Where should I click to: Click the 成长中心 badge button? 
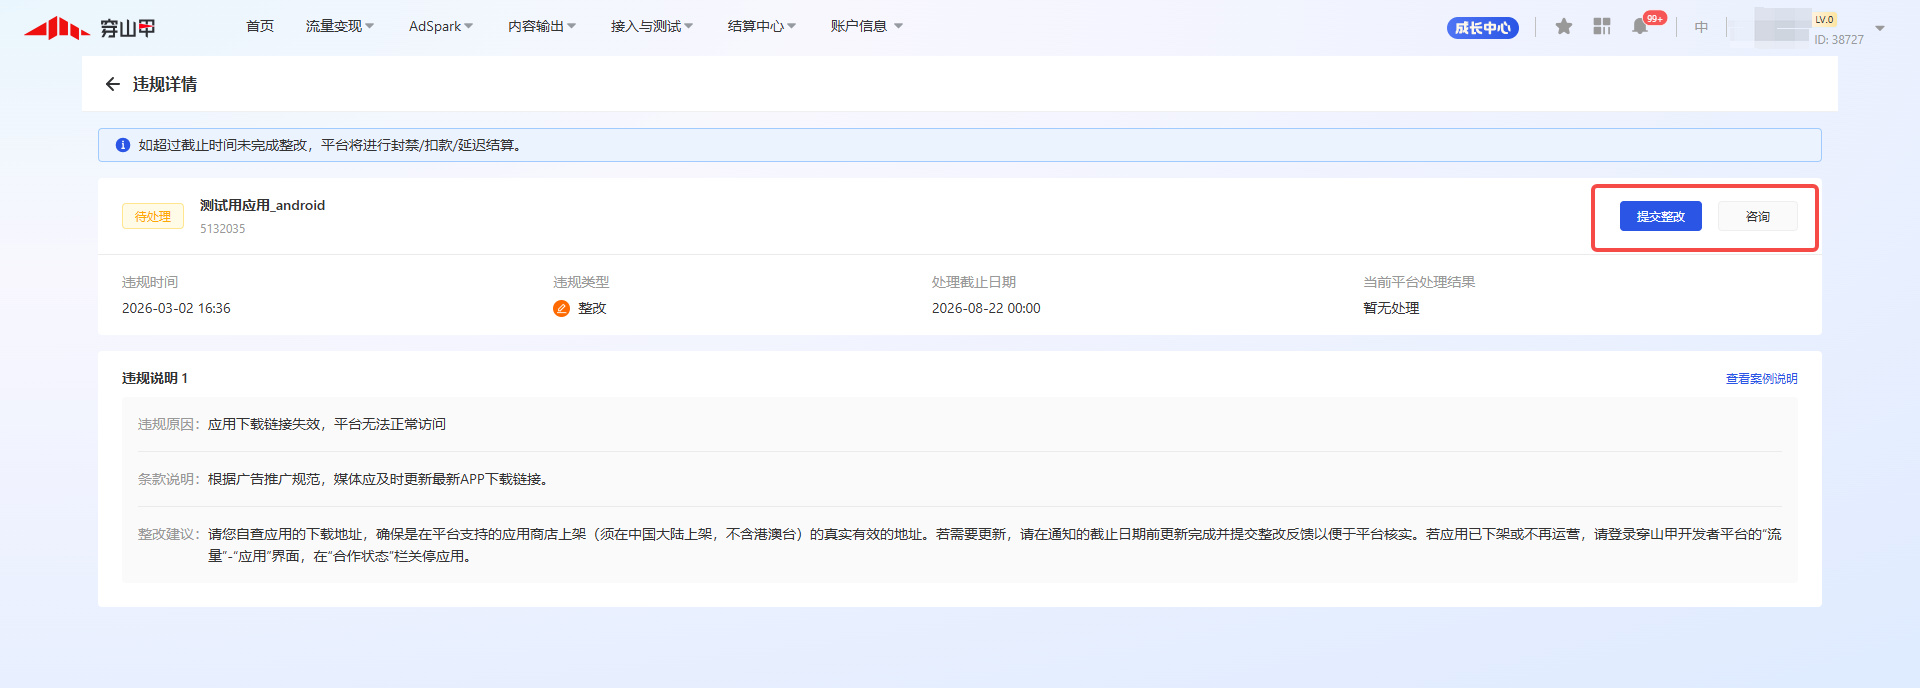pos(1482,28)
